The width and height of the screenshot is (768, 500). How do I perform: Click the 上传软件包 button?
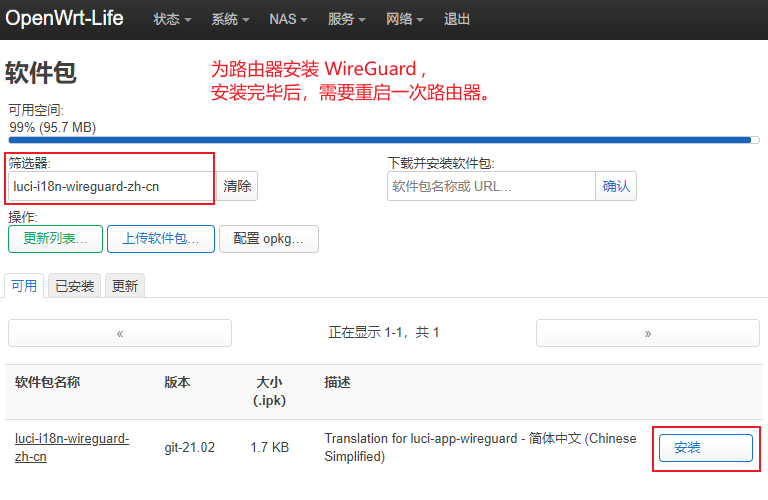(161, 239)
